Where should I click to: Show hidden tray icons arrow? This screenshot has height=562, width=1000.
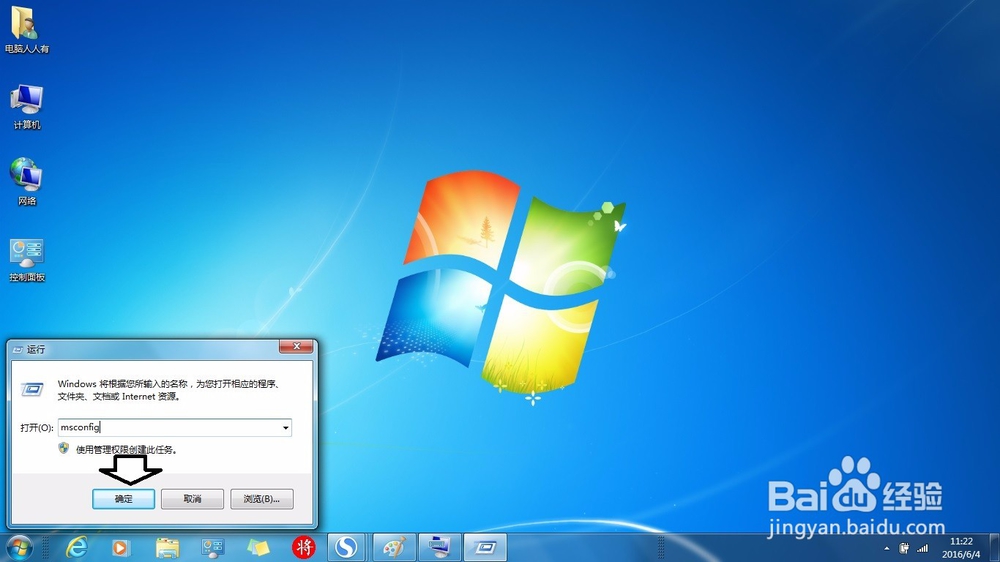coord(886,549)
